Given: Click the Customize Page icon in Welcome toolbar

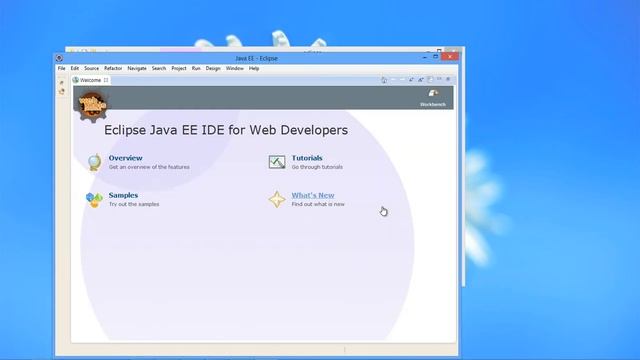Looking at the screenshot, I should pyautogui.click(x=430, y=80).
